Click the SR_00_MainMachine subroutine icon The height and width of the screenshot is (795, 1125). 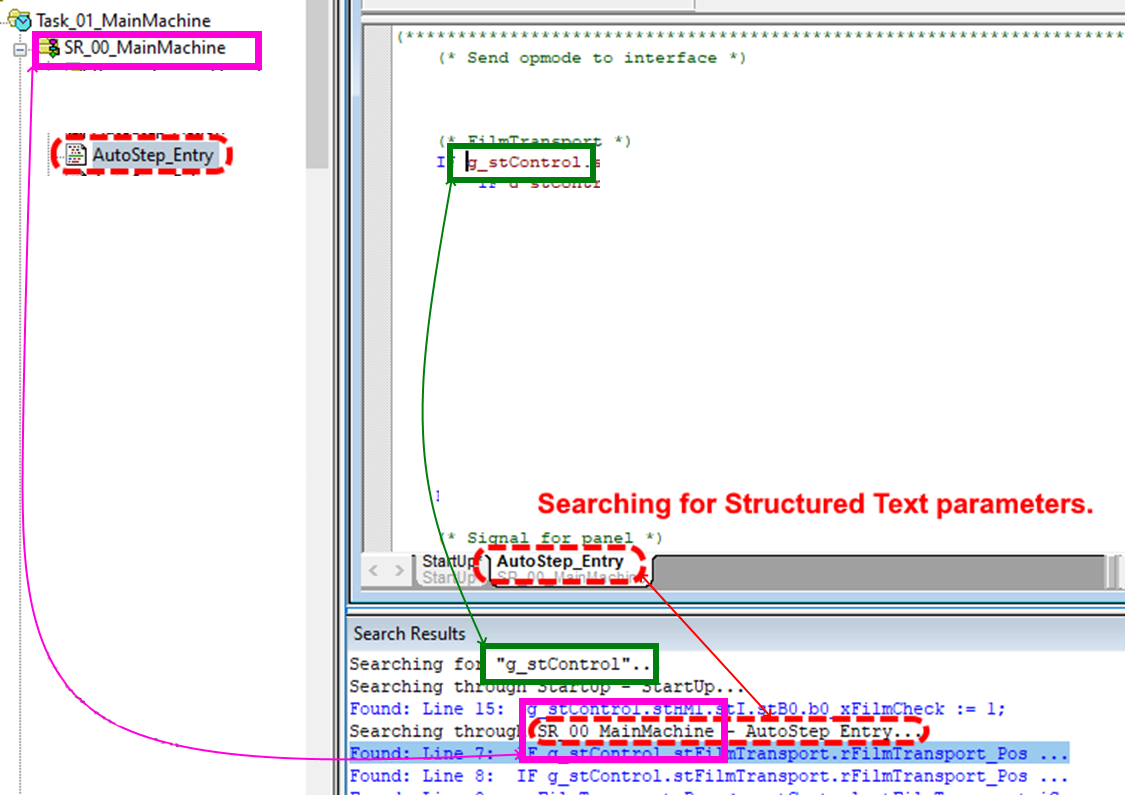tap(49, 48)
